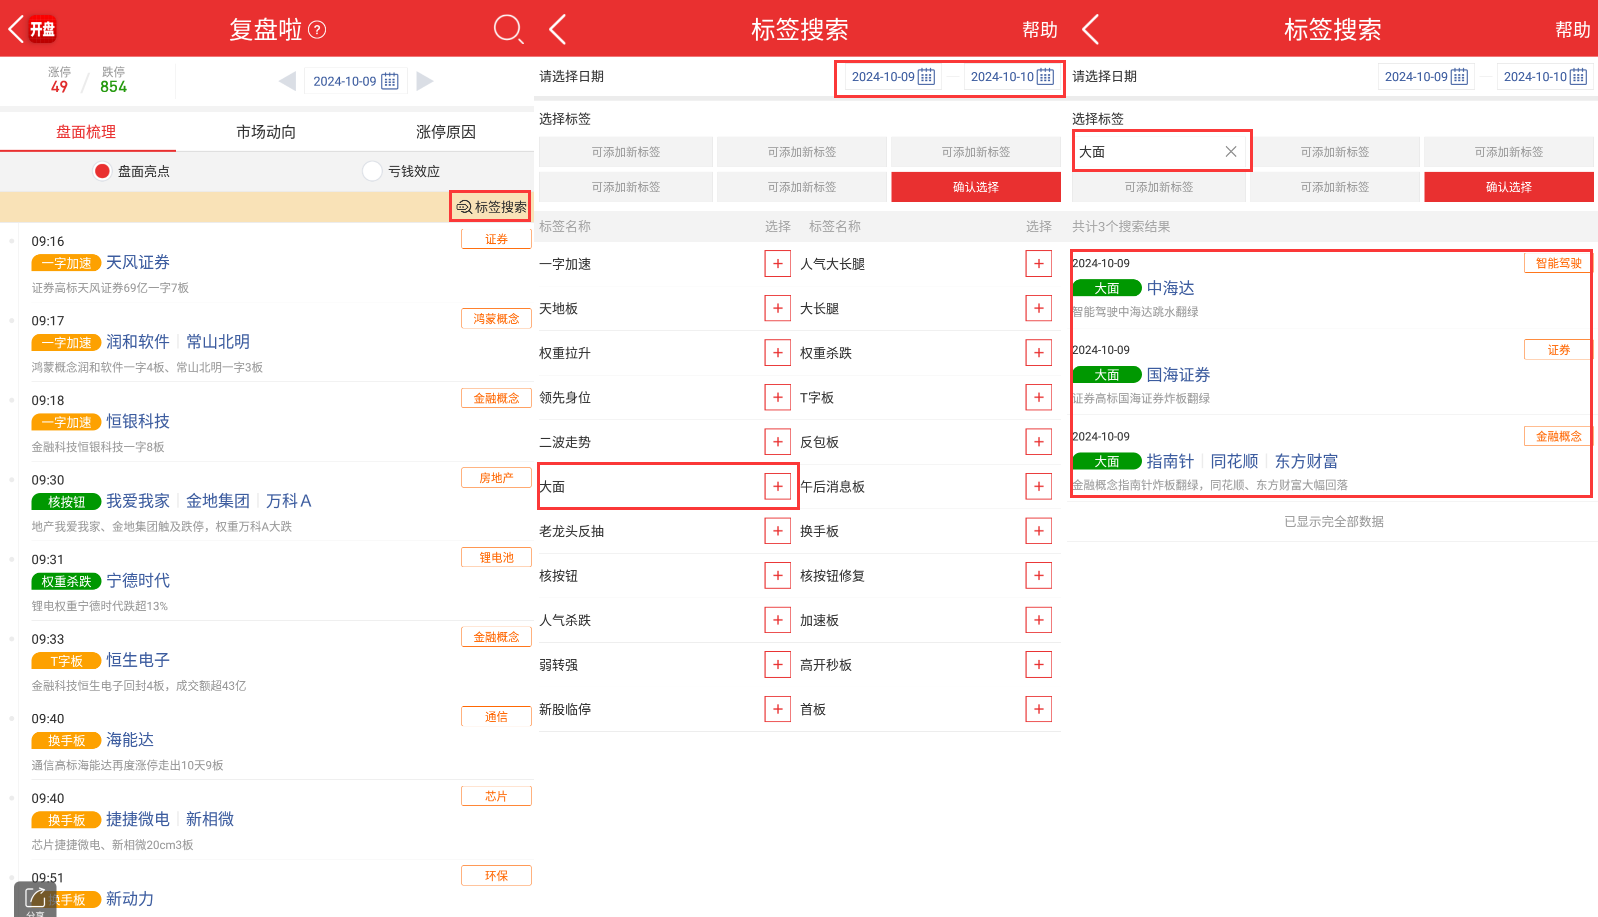Add the 午后消息板 tag with plus
Screen dimensions: 1598x917
[1039, 486]
